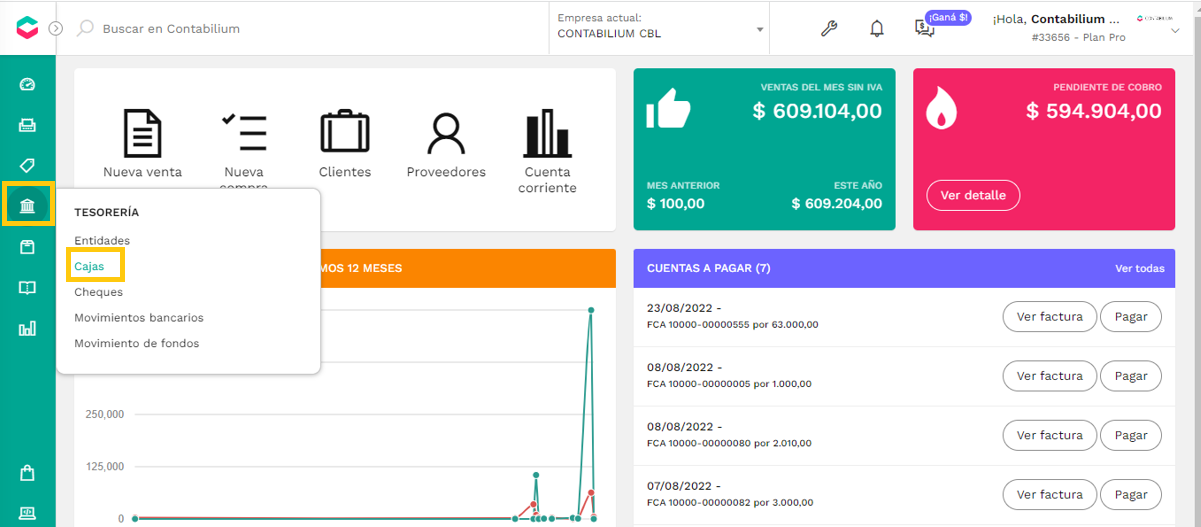Select Movimiento de fondos menu entry
Viewport: 1201px width, 527px height.
coord(137,343)
